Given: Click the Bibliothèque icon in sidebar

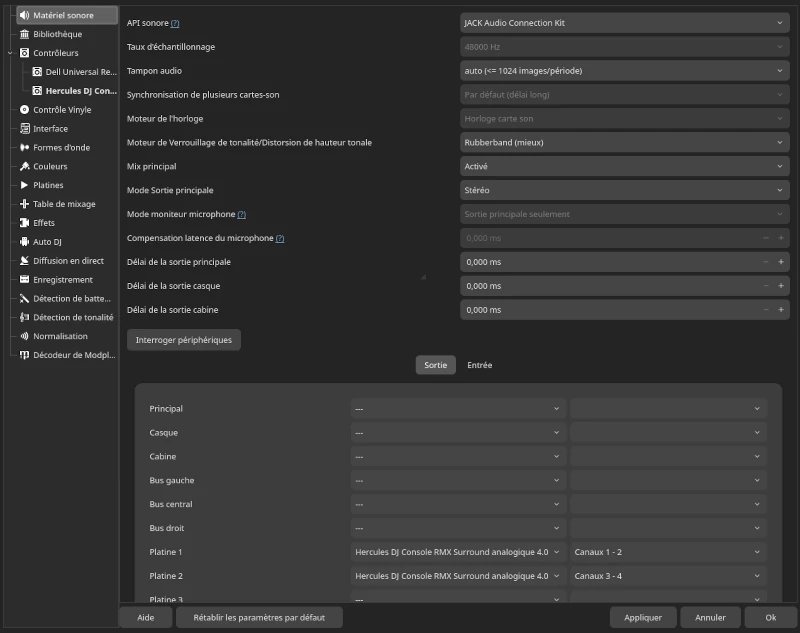Looking at the screenshot, I should [24, 34].
